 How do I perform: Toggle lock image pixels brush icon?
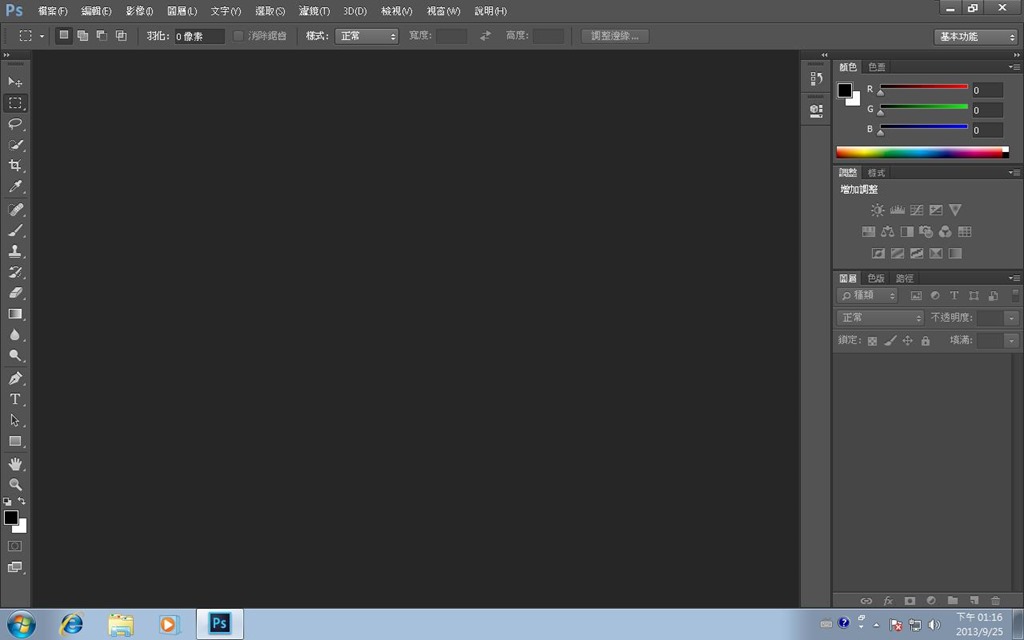889,341
